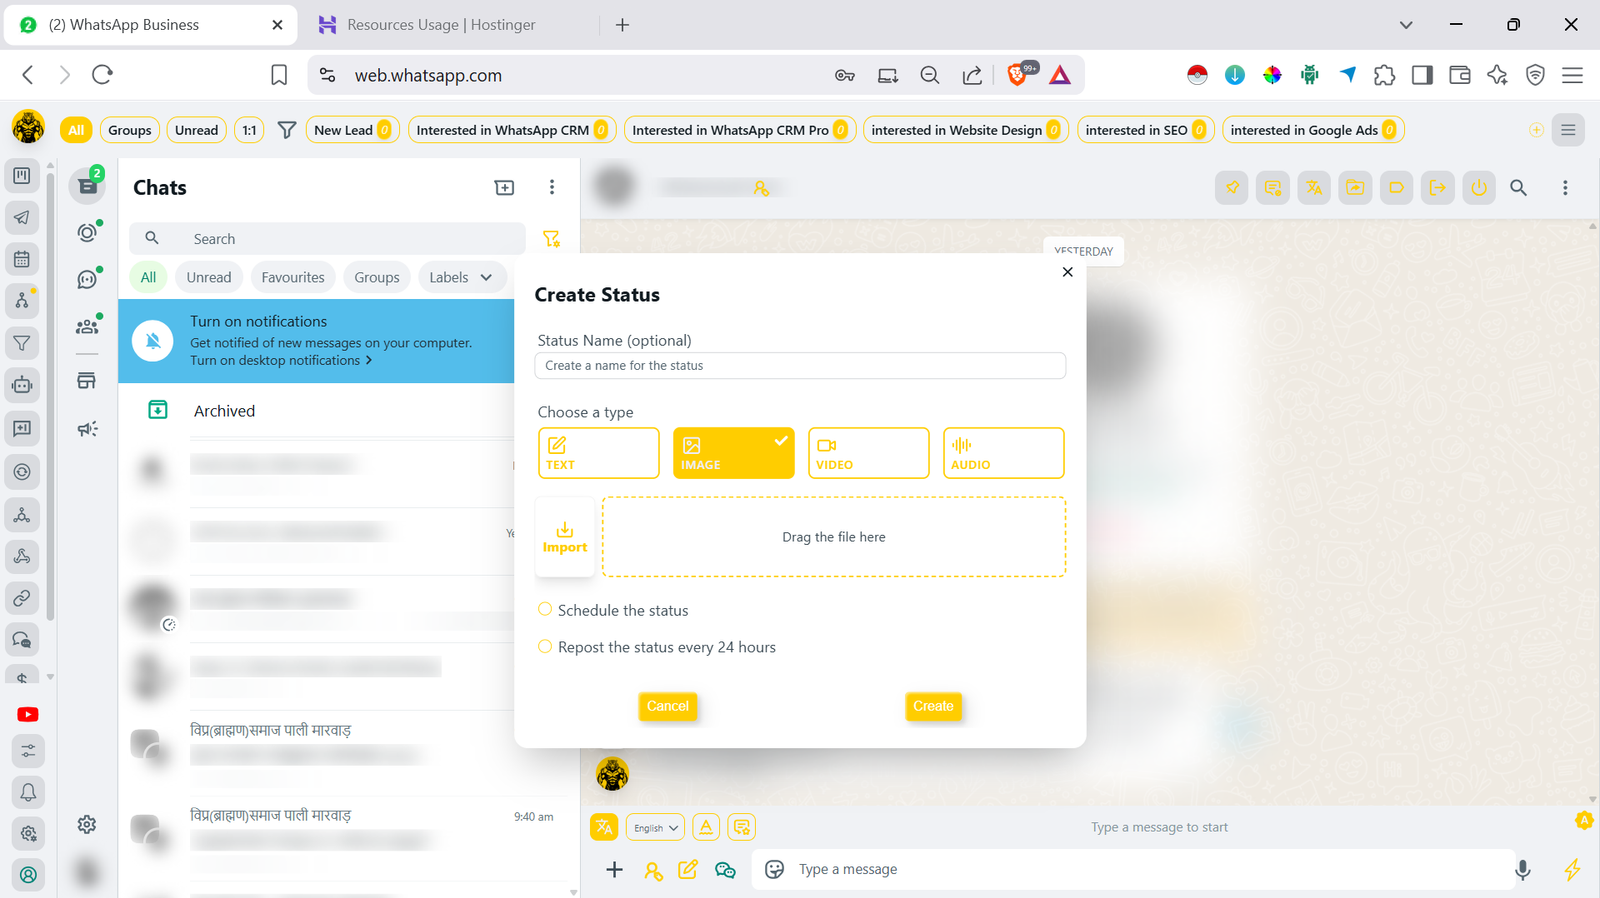Enable Repost the status every 24 hours
This screenshot has height=898, width=1600.
pyautogui.click(x=545, y=647)
